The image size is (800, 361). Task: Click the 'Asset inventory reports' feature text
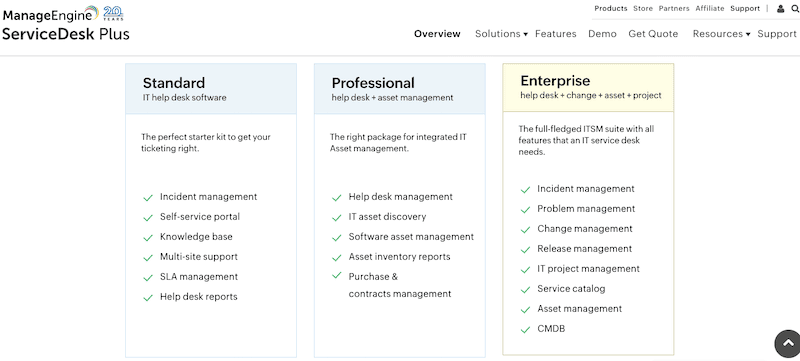[x=399, y=256]
